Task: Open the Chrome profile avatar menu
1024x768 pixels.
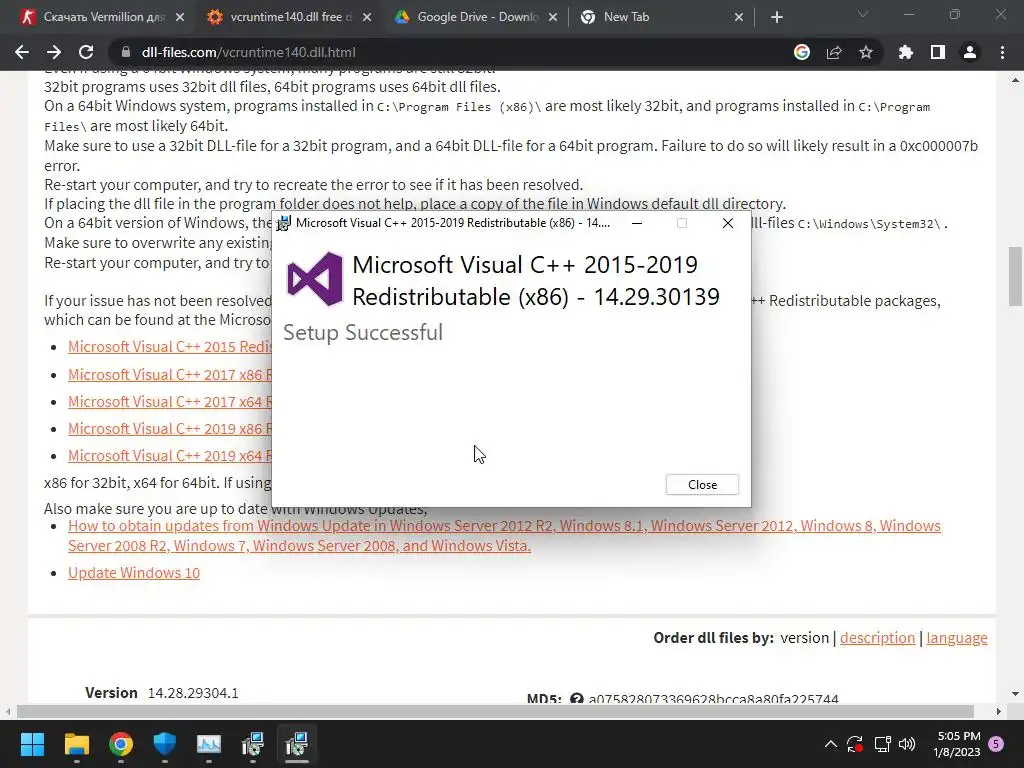Action: (970, 52)
